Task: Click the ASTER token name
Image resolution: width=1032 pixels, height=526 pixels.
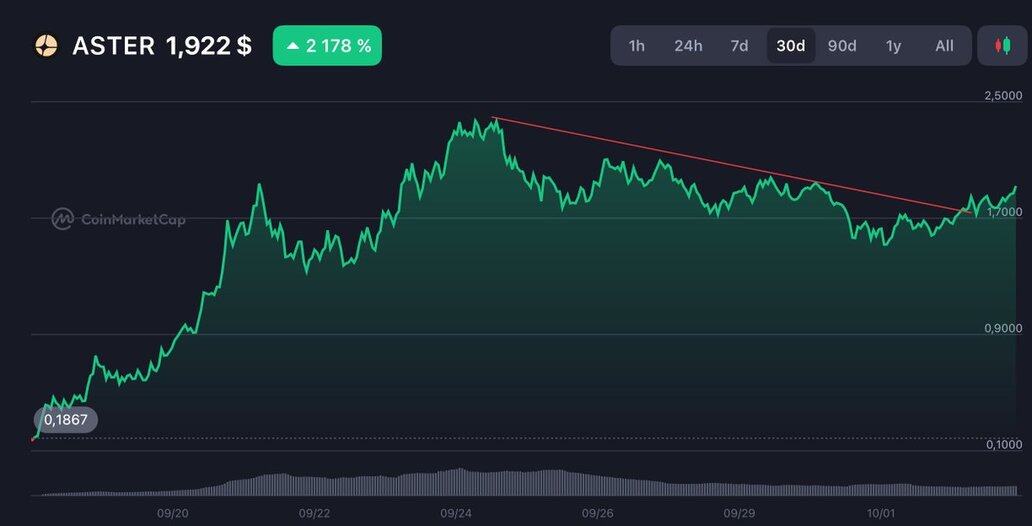Action: click(113, 46)
